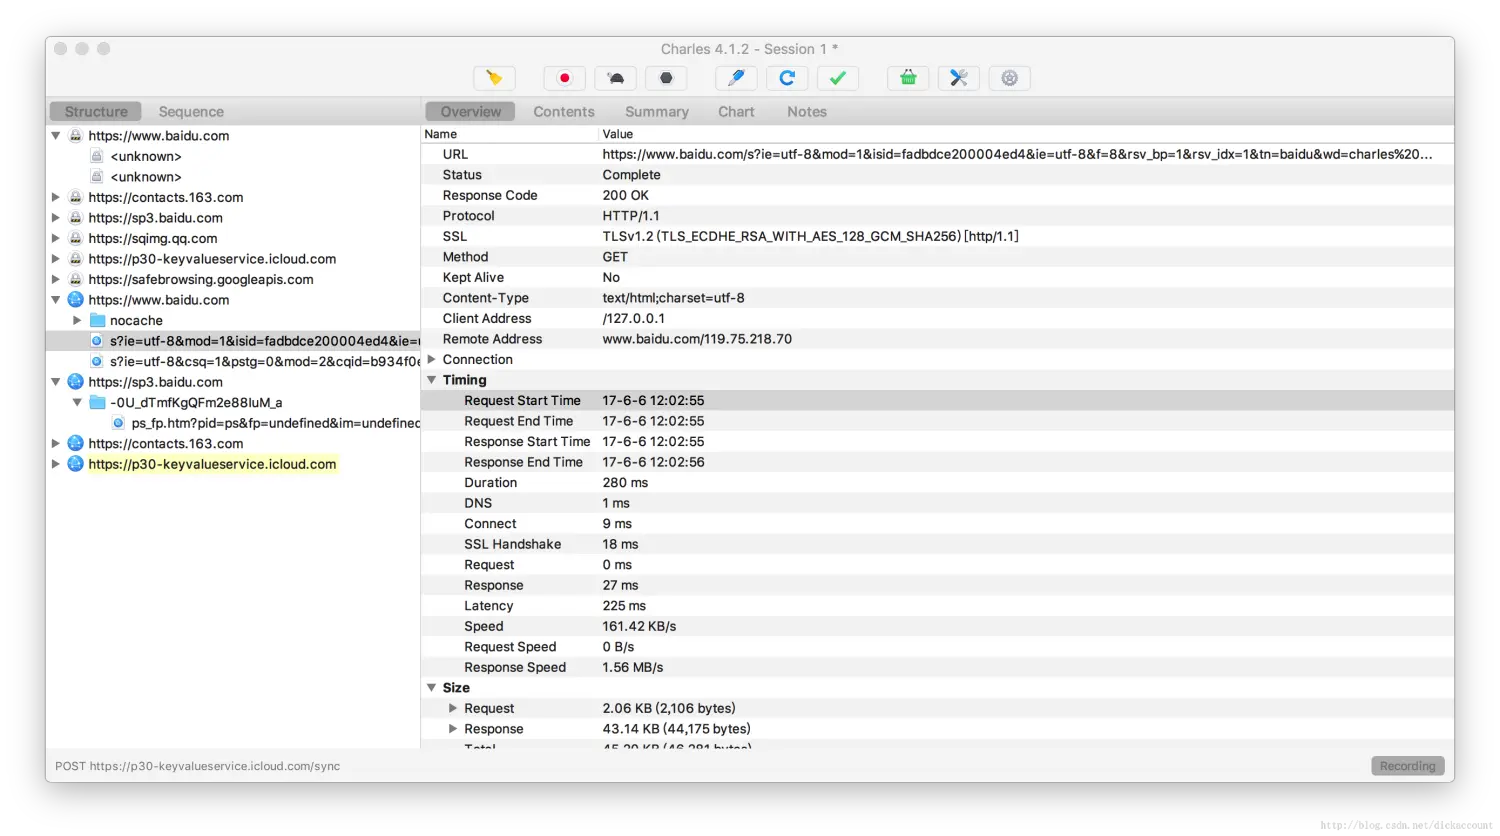Select the s?ie=utf-8&csq=1 request
1500x836 pixels.
tap(264, 361)
